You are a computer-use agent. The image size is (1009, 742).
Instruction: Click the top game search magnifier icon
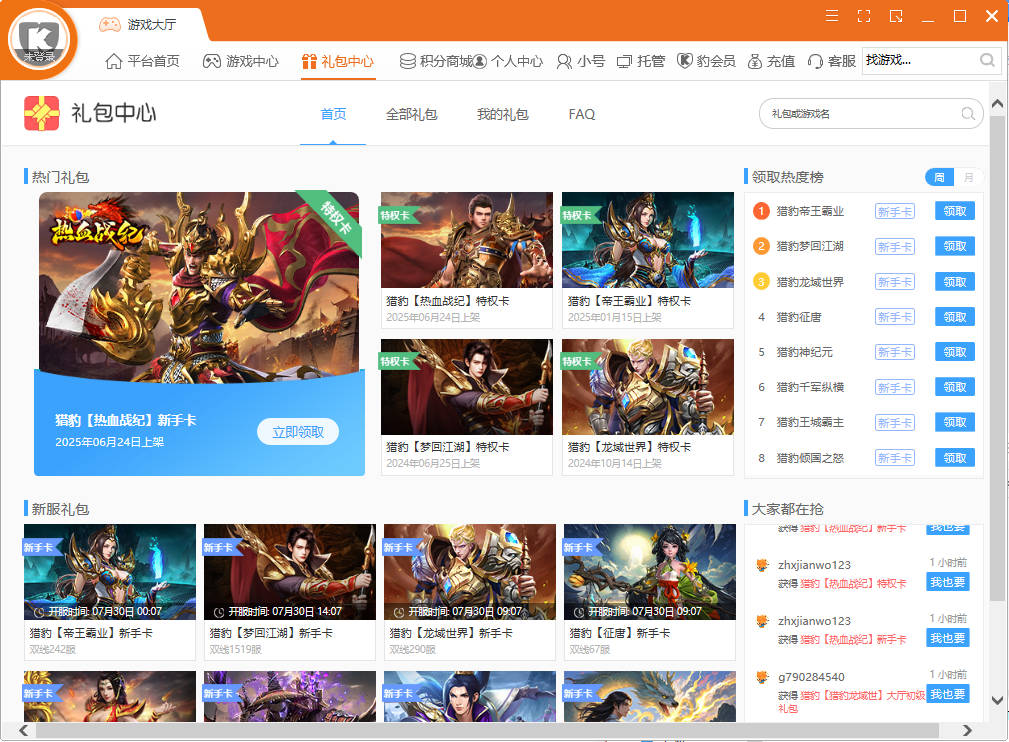point(987,60)
